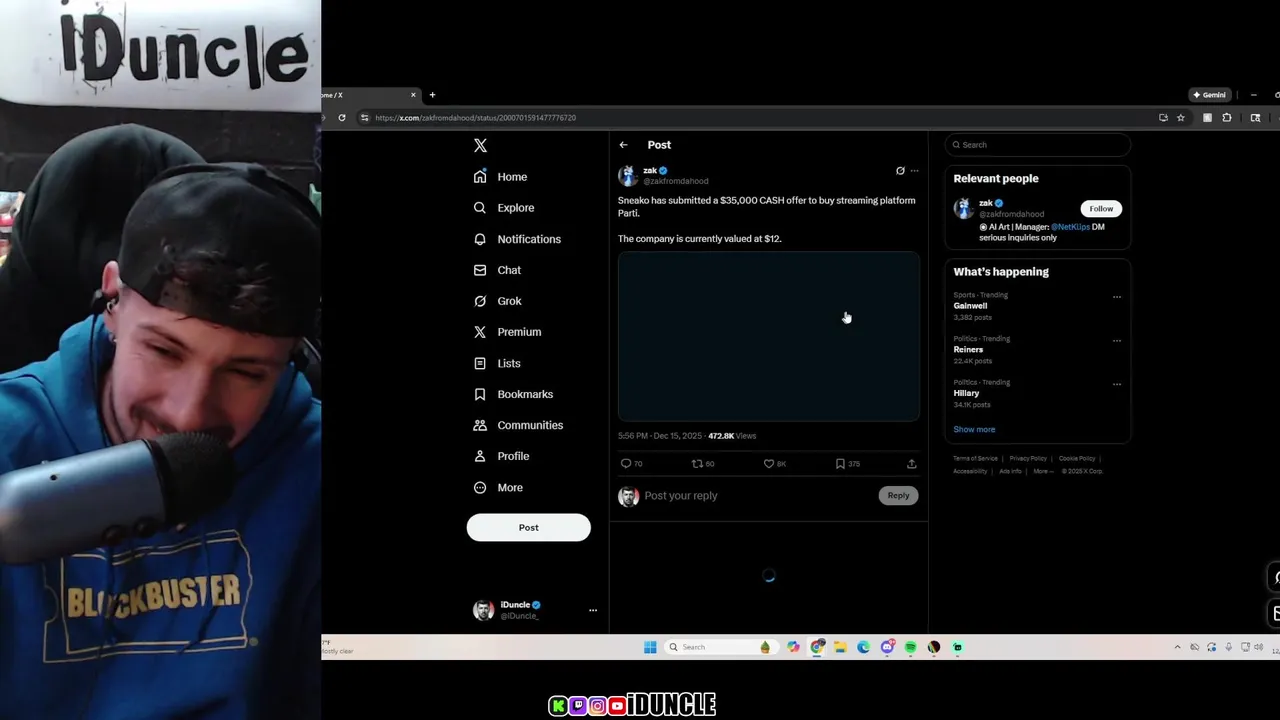The image size is (1280, 720).
Task: Click the share upload icon on the post
Action: click(x=911, y=464)
